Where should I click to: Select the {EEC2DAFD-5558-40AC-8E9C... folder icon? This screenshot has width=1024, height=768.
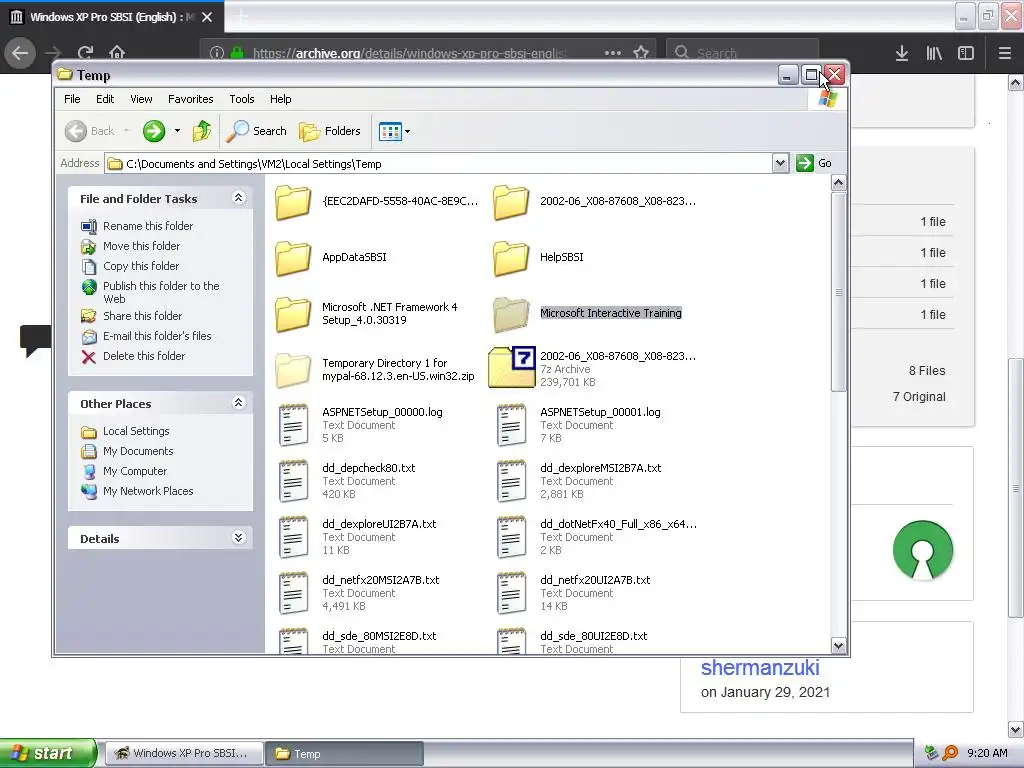pyautogui.click(x=293, y=202)
